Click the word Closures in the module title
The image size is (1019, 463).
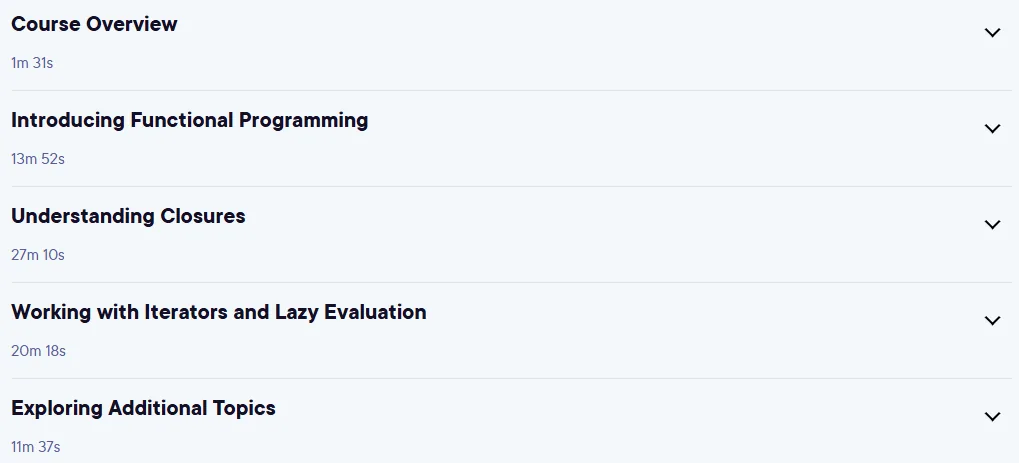pos(203,216)
